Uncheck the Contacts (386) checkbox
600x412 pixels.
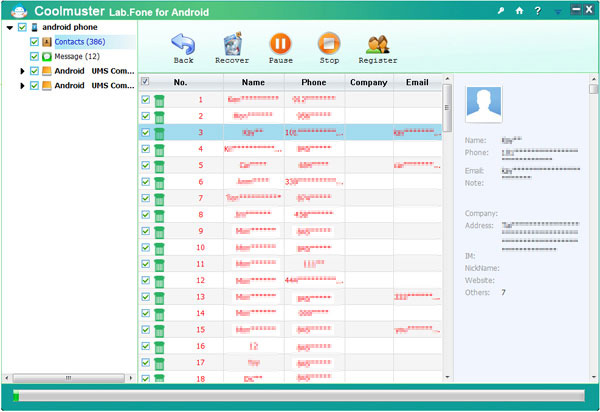point(35,42)
